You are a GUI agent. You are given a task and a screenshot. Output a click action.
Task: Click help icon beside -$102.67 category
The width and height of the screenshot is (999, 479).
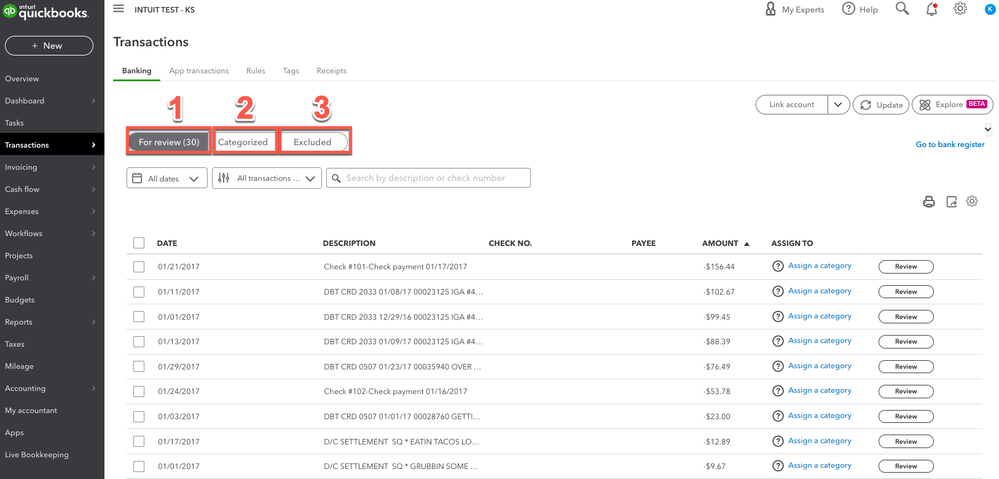[x=777, y=291]
